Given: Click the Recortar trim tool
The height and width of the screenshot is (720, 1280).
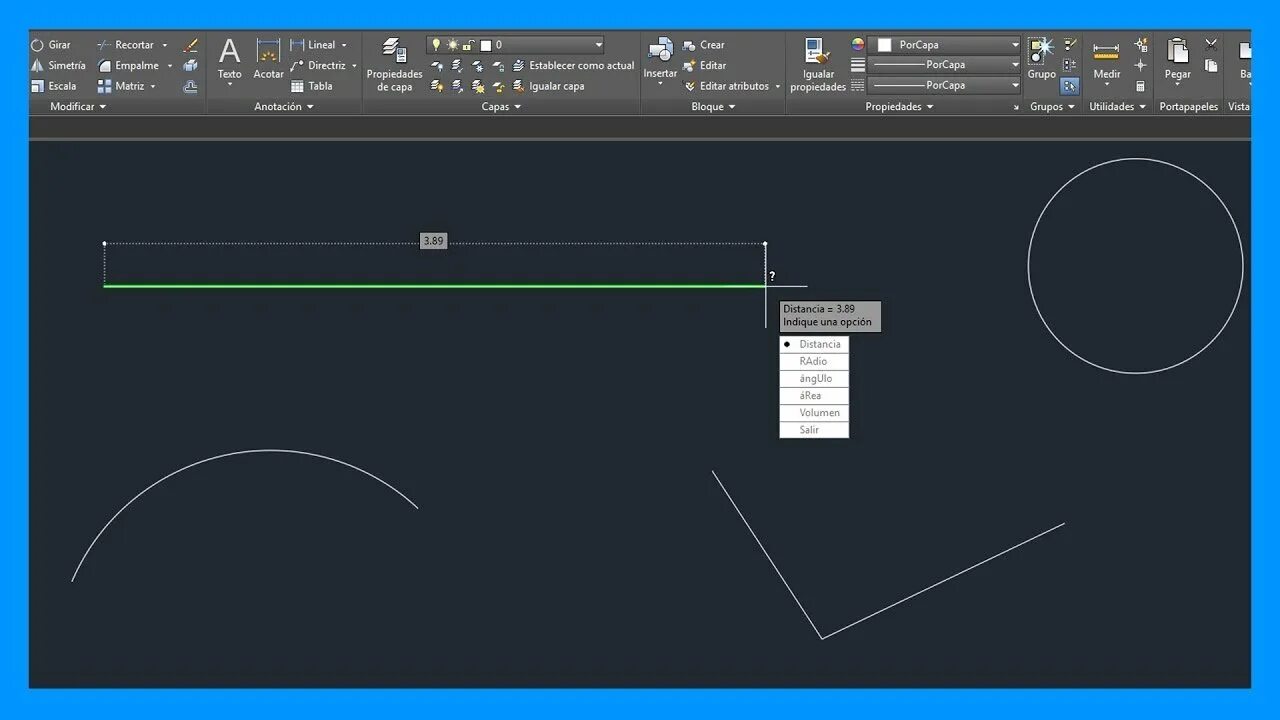Looking at the screenshot, I should coord(126,45).
